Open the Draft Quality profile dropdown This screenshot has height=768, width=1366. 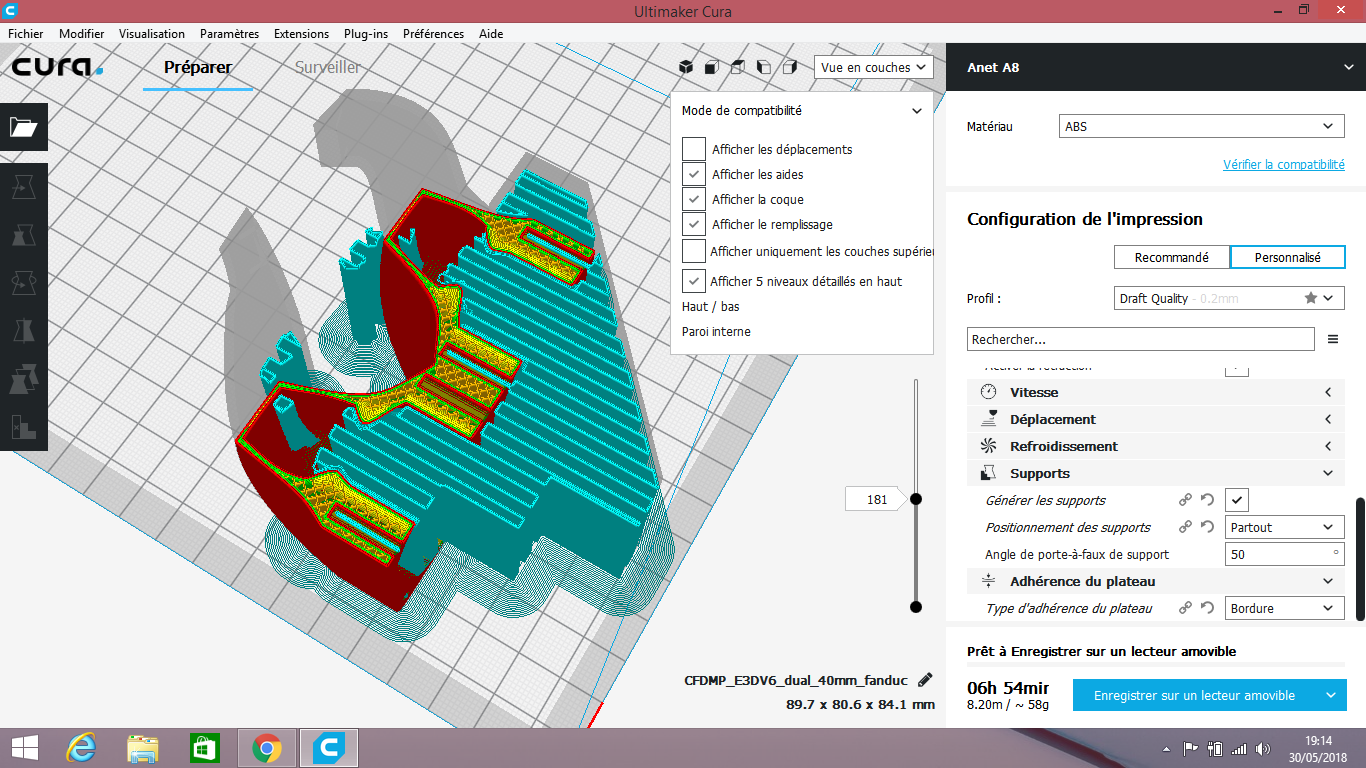coord(1230,298)
